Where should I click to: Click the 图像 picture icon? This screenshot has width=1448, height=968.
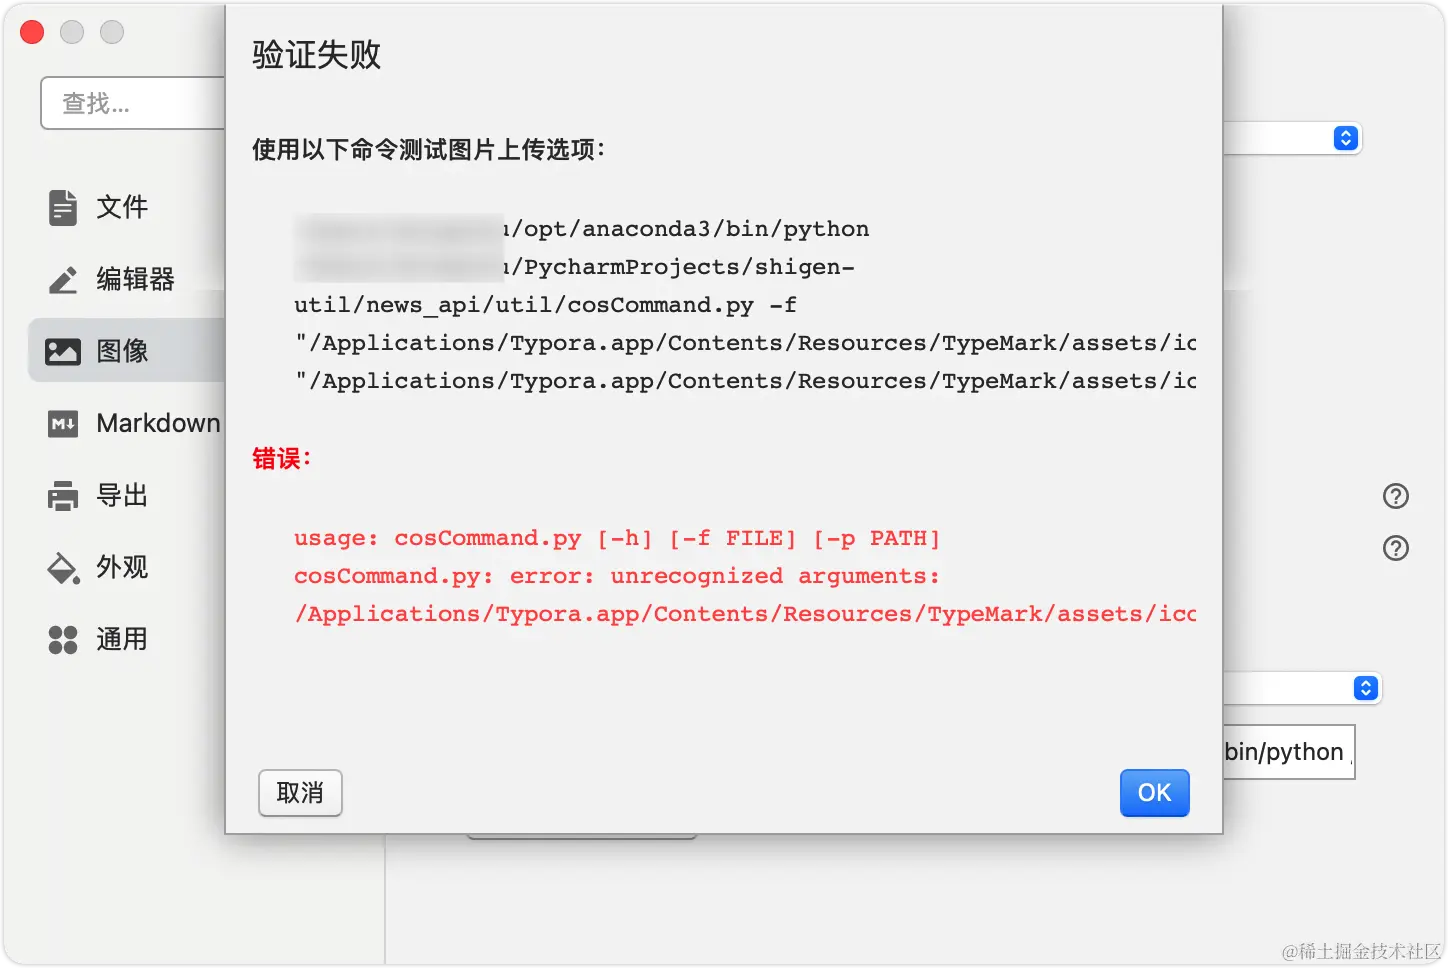click(x=63, y=351)
